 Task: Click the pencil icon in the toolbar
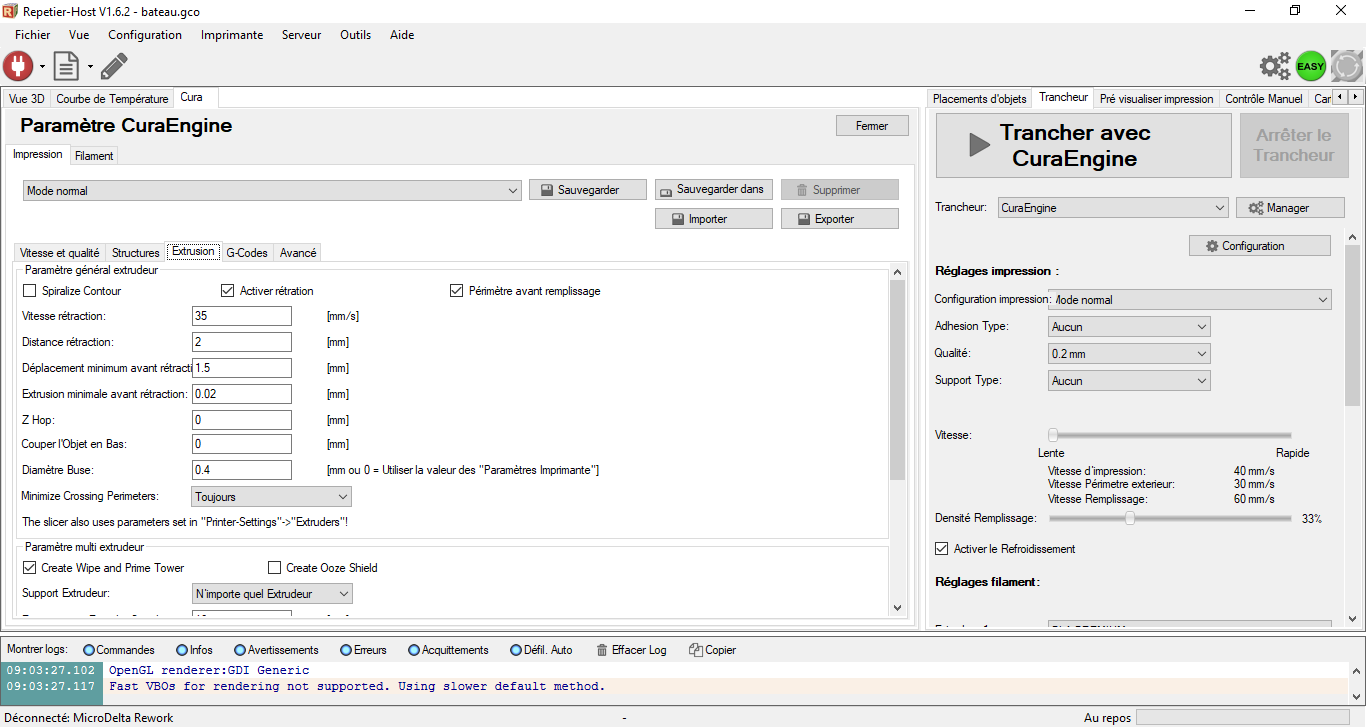[114, 66]
